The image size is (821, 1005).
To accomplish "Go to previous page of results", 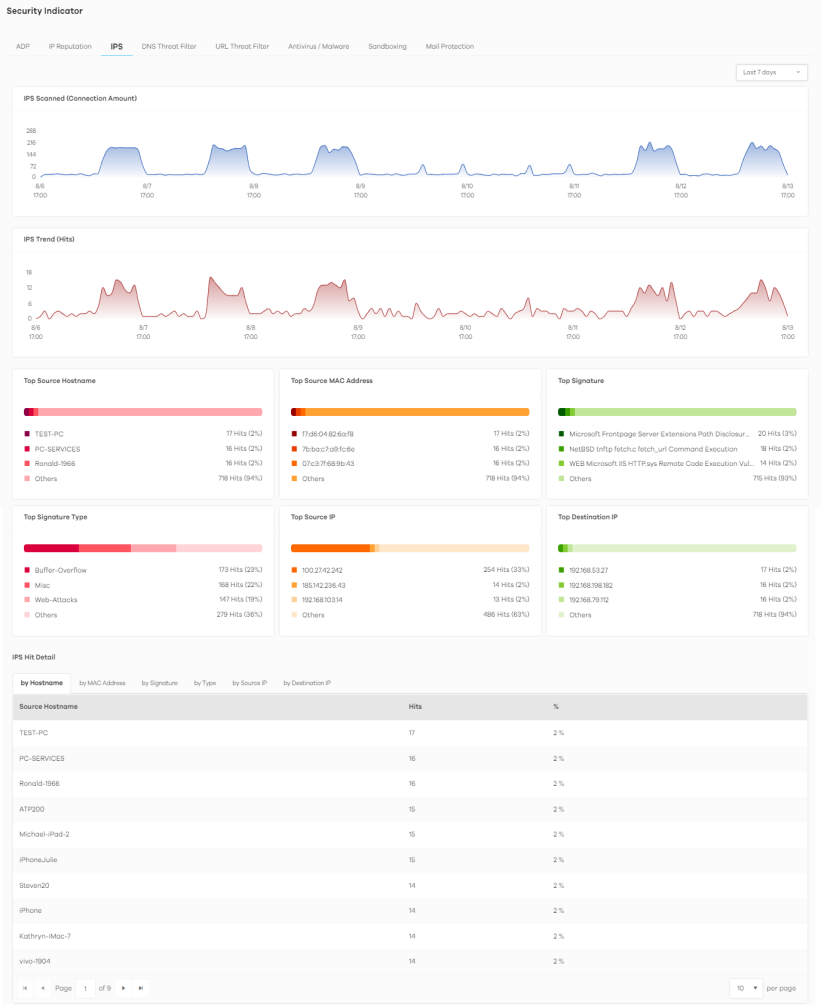I will pyautogui.click(x=42, y=988).
